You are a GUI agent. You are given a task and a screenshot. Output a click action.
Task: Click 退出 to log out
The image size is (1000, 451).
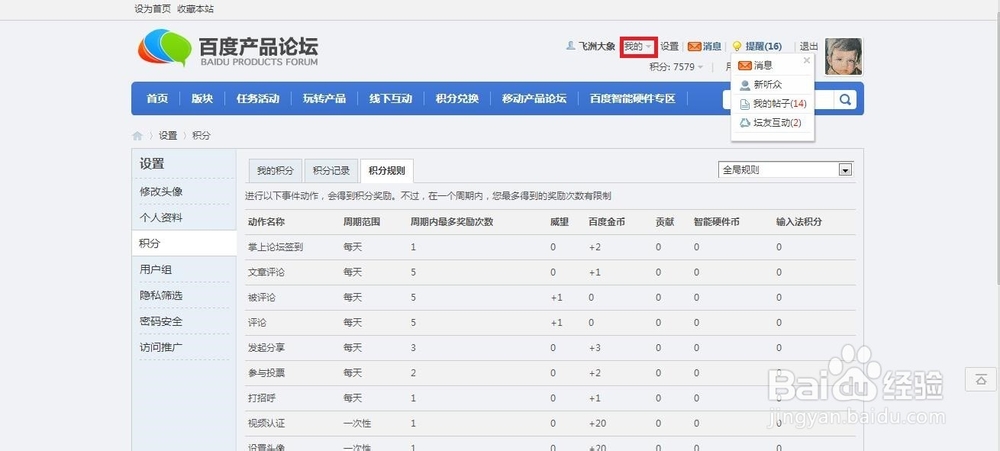pos(809,47)
